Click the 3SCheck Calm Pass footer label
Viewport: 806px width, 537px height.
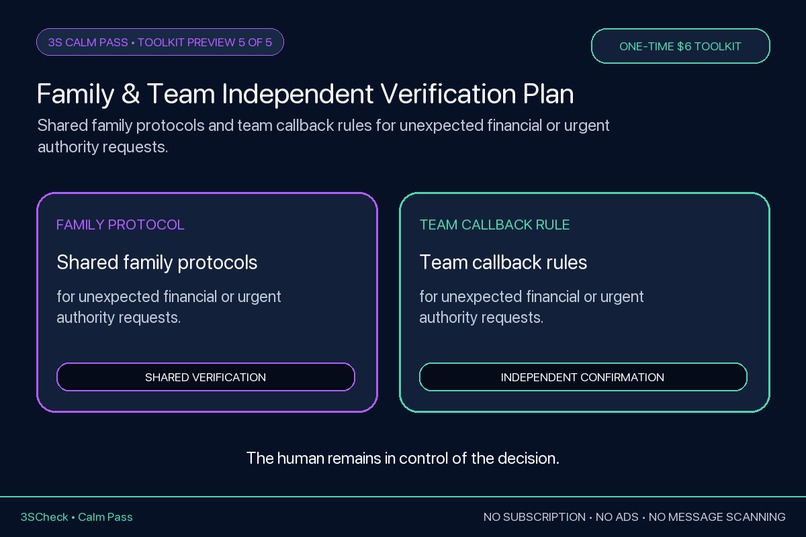77,517
